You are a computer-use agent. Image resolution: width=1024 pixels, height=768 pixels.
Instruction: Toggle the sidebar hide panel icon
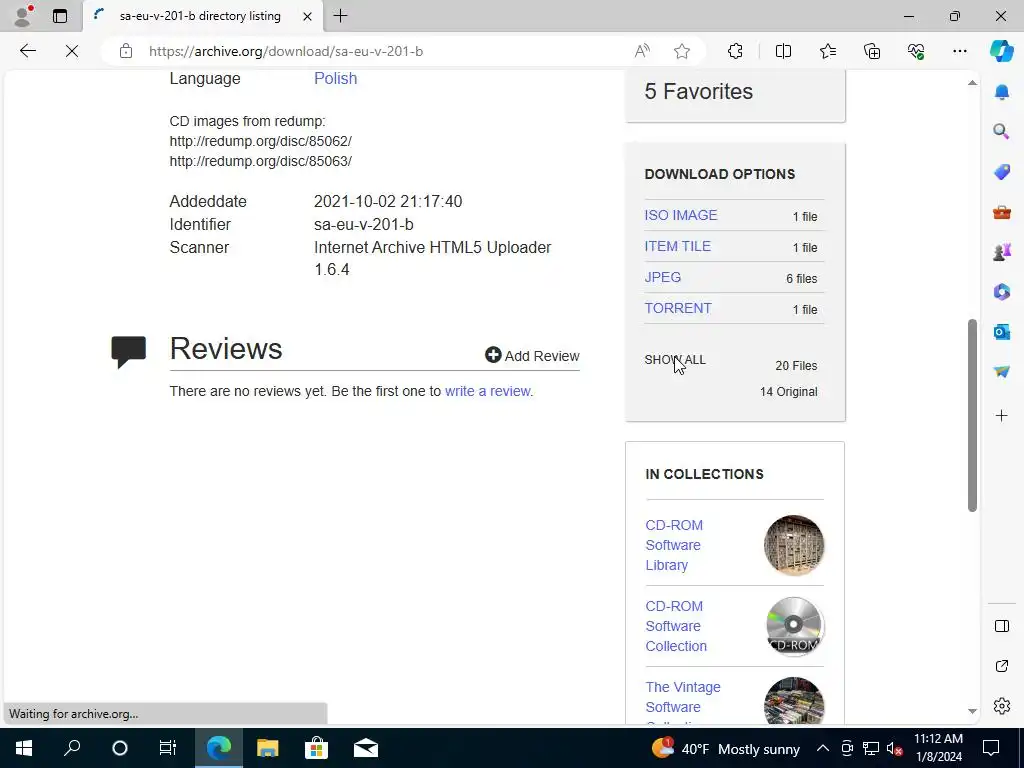click(1002, 626)
